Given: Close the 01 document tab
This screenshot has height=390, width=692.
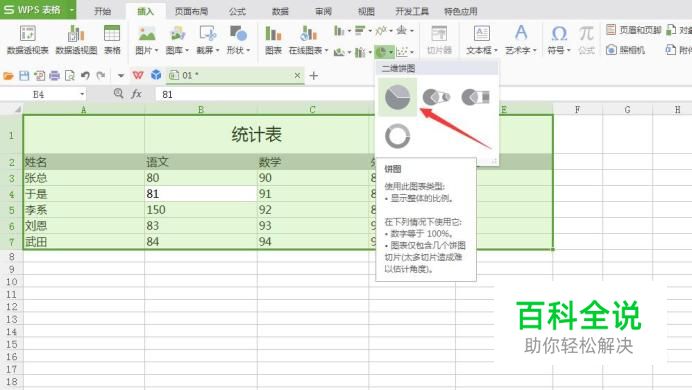Looking at the screenshot, I should click(297, 75).
